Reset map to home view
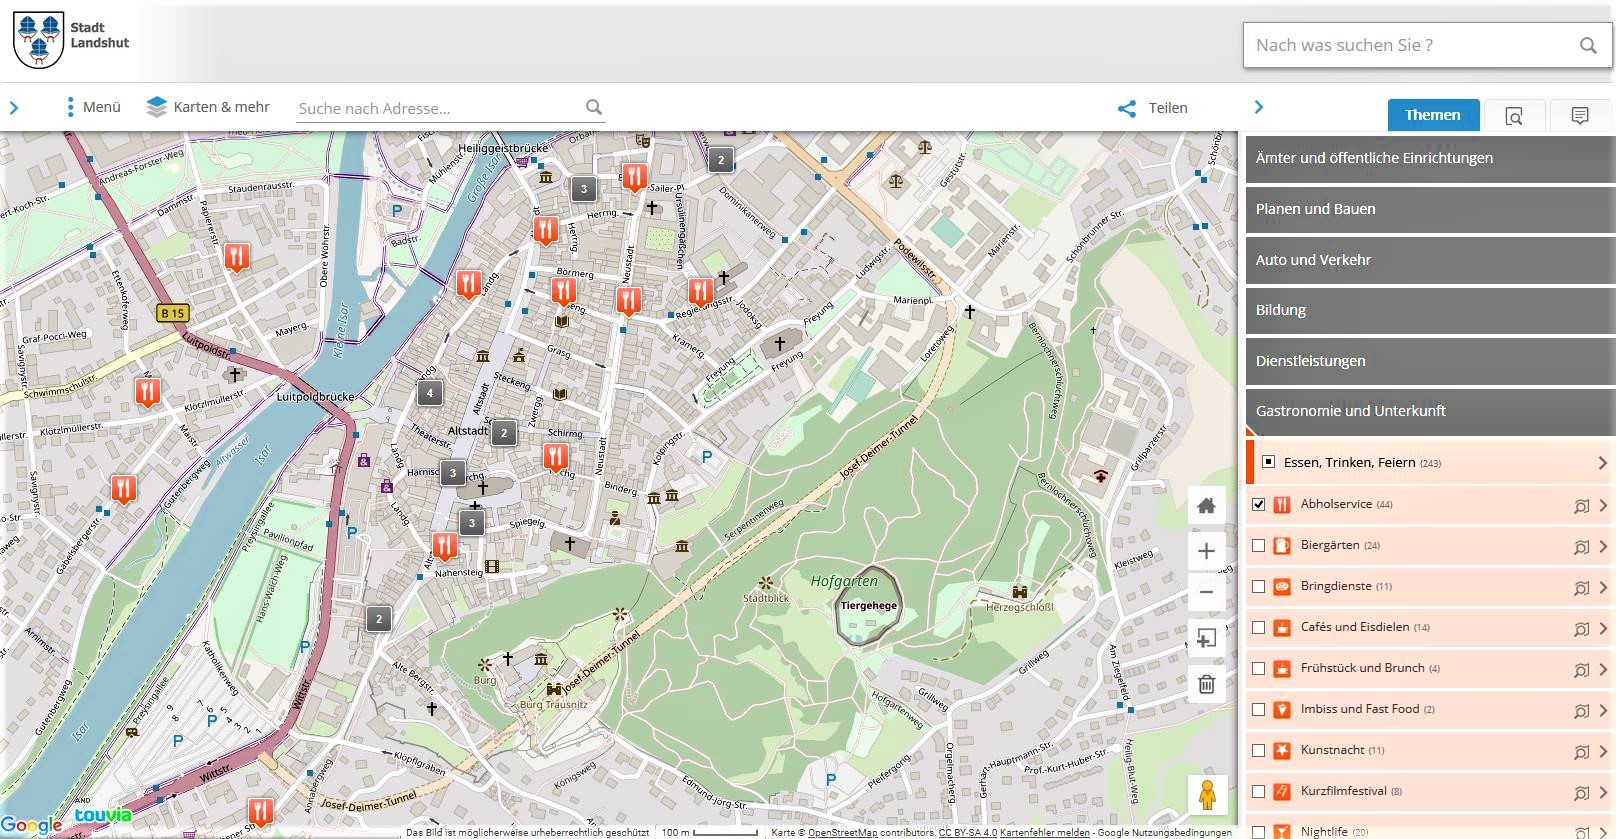The width and height of the screenshot is (1616, 839). [x=1207, y=505]
